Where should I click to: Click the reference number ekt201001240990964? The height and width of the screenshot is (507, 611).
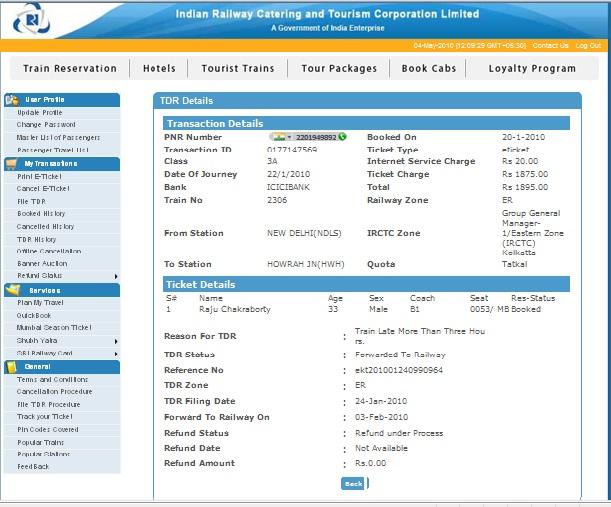pos(399,370)
